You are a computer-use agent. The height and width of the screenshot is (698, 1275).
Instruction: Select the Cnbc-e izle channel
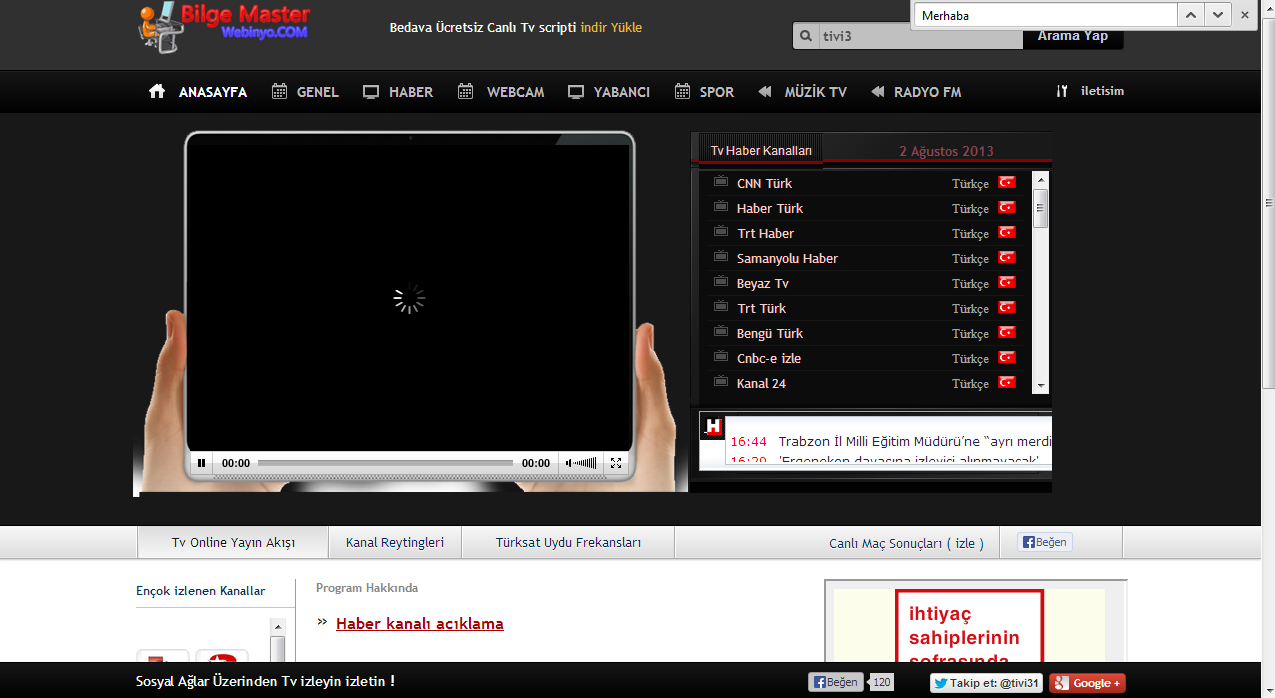pos(769,358)
